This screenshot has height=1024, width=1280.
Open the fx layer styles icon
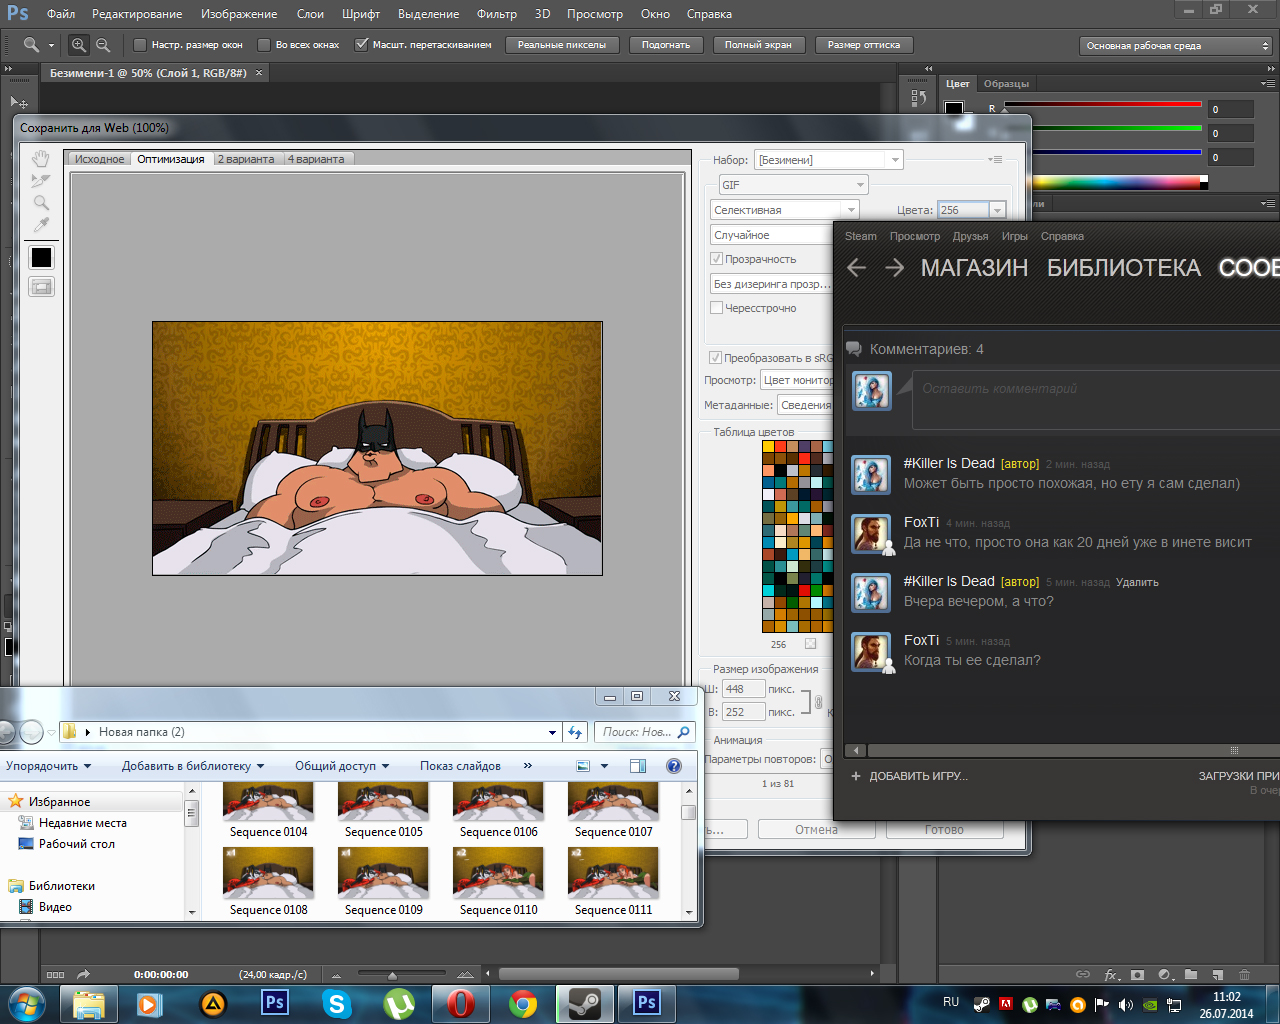[x=1112, y=974]
